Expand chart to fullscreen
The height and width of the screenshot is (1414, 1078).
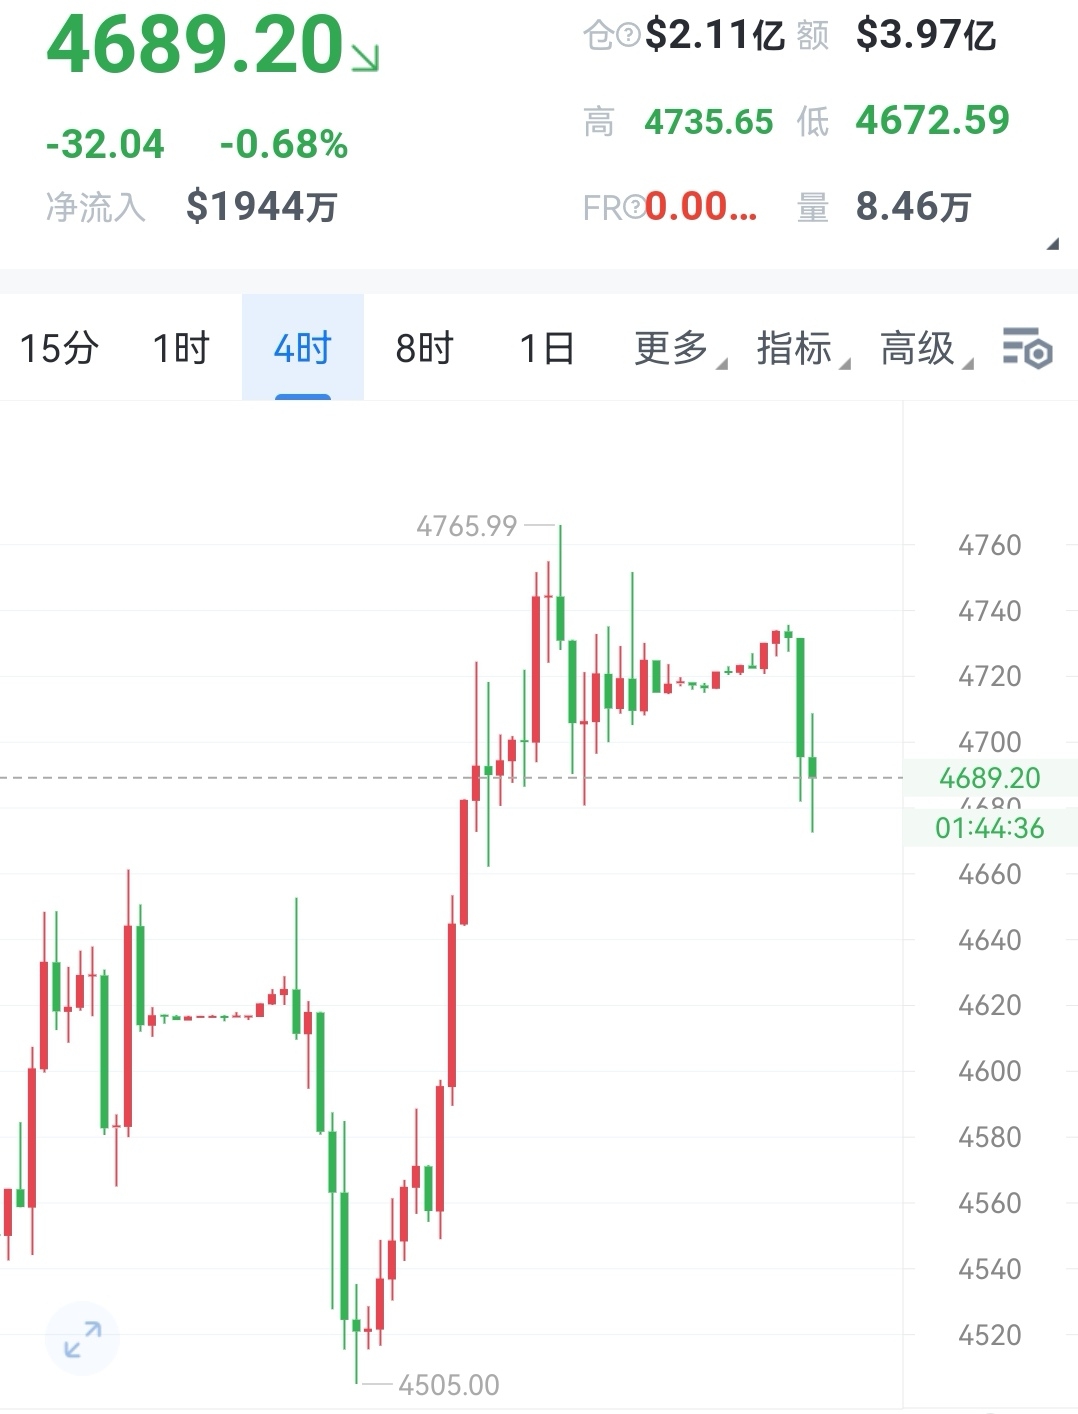[x=82, y=1339]
